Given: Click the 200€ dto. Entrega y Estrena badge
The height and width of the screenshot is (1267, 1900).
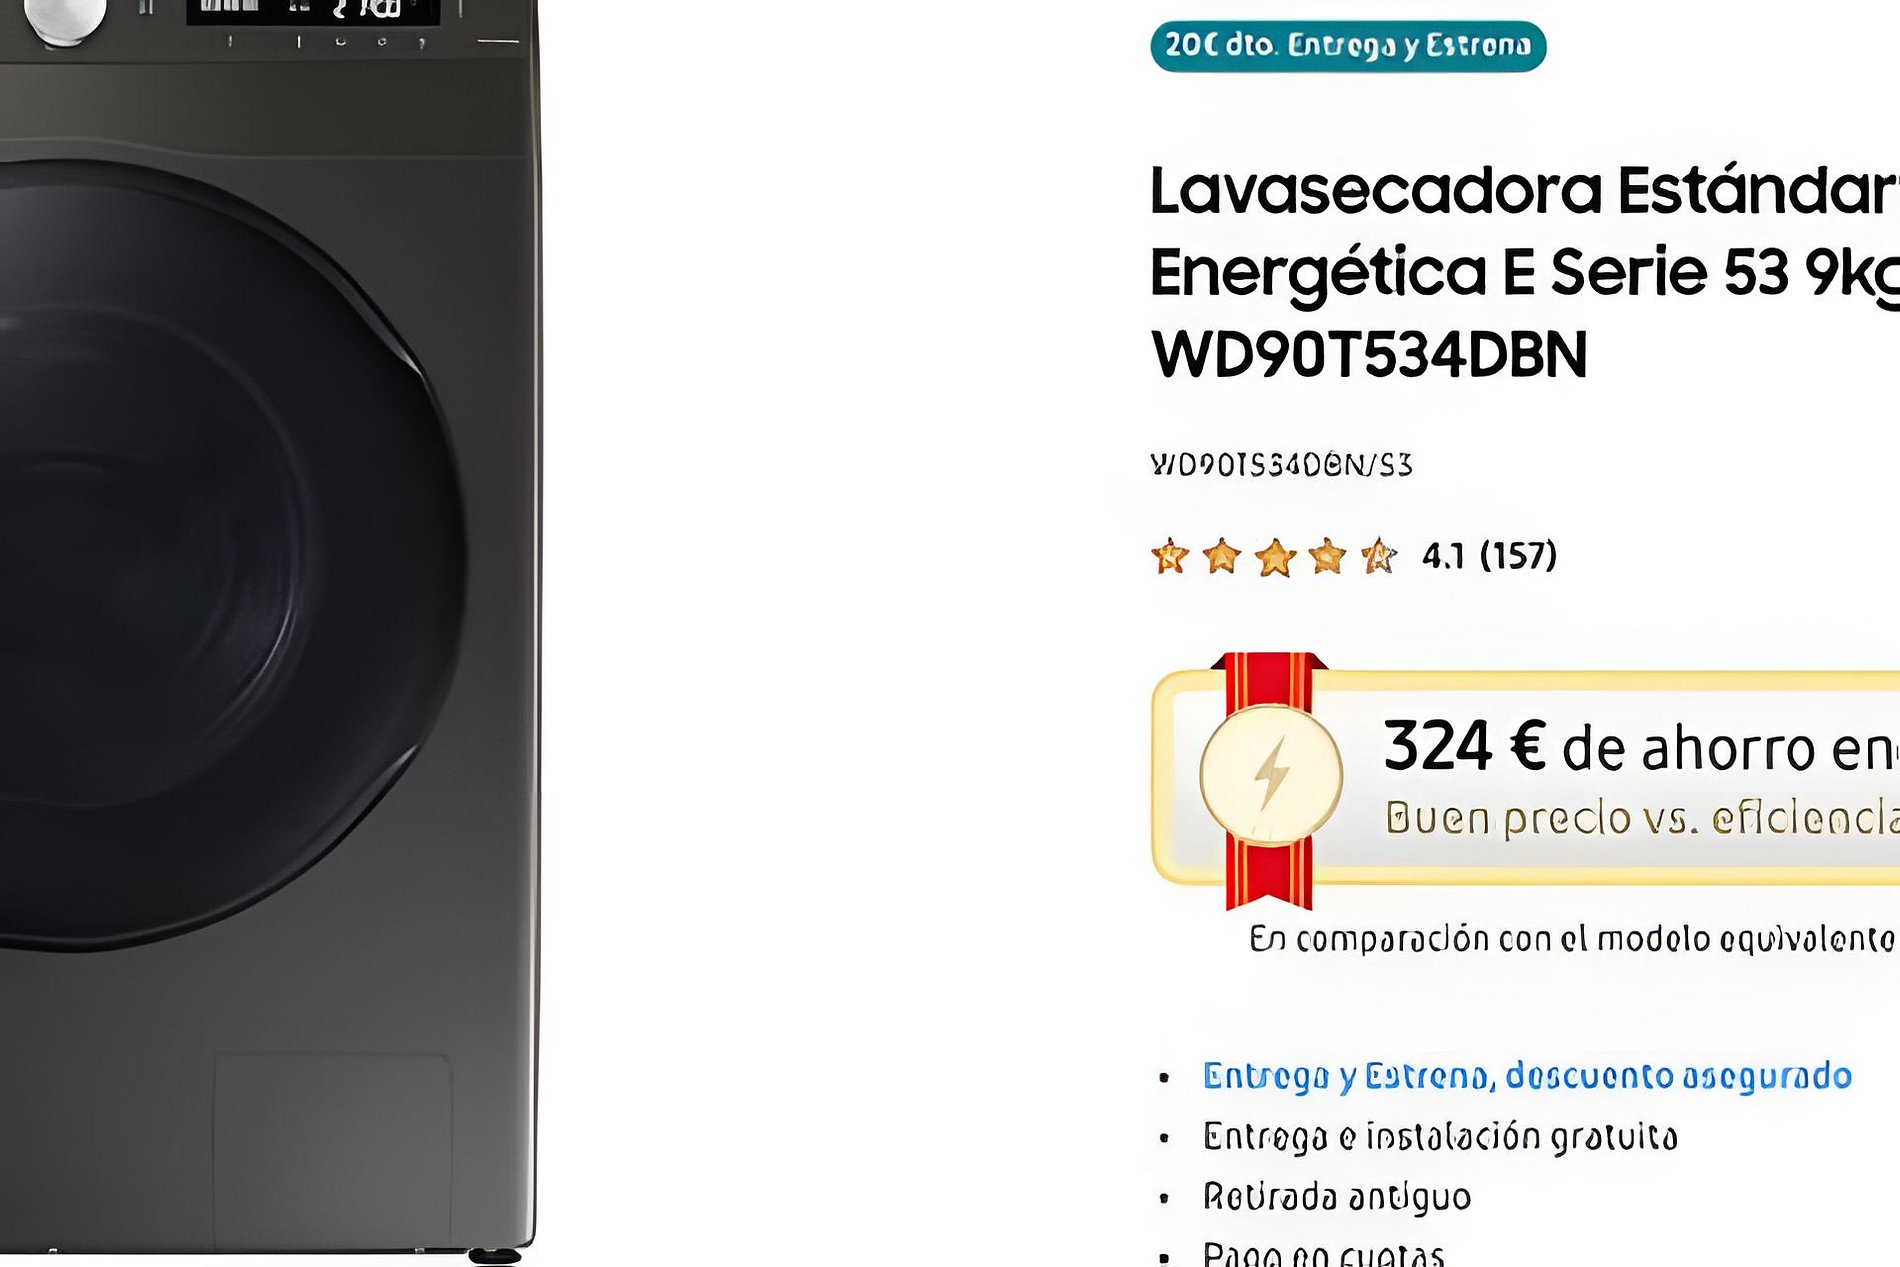Looking at the screenshot, I should coord(1348,46).
